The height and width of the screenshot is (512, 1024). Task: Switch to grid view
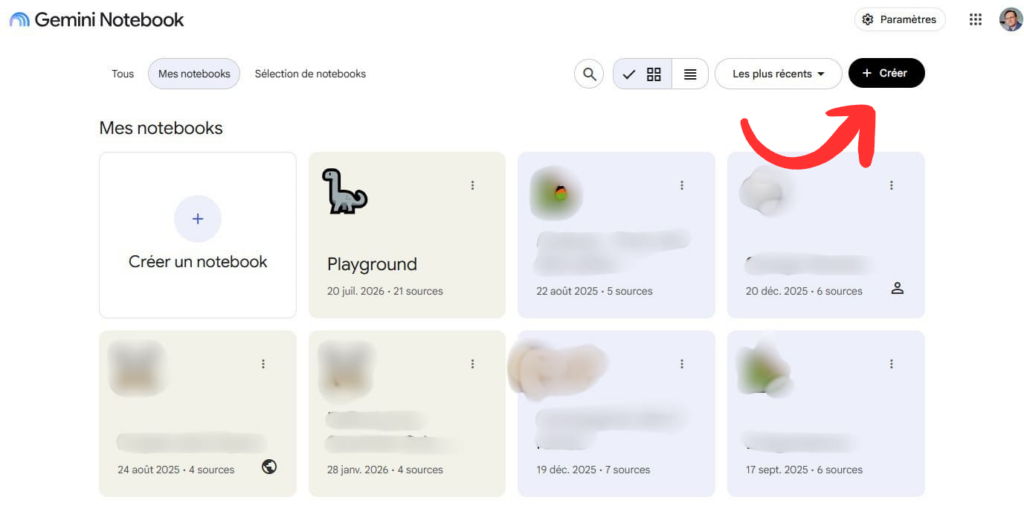[642, 74]
